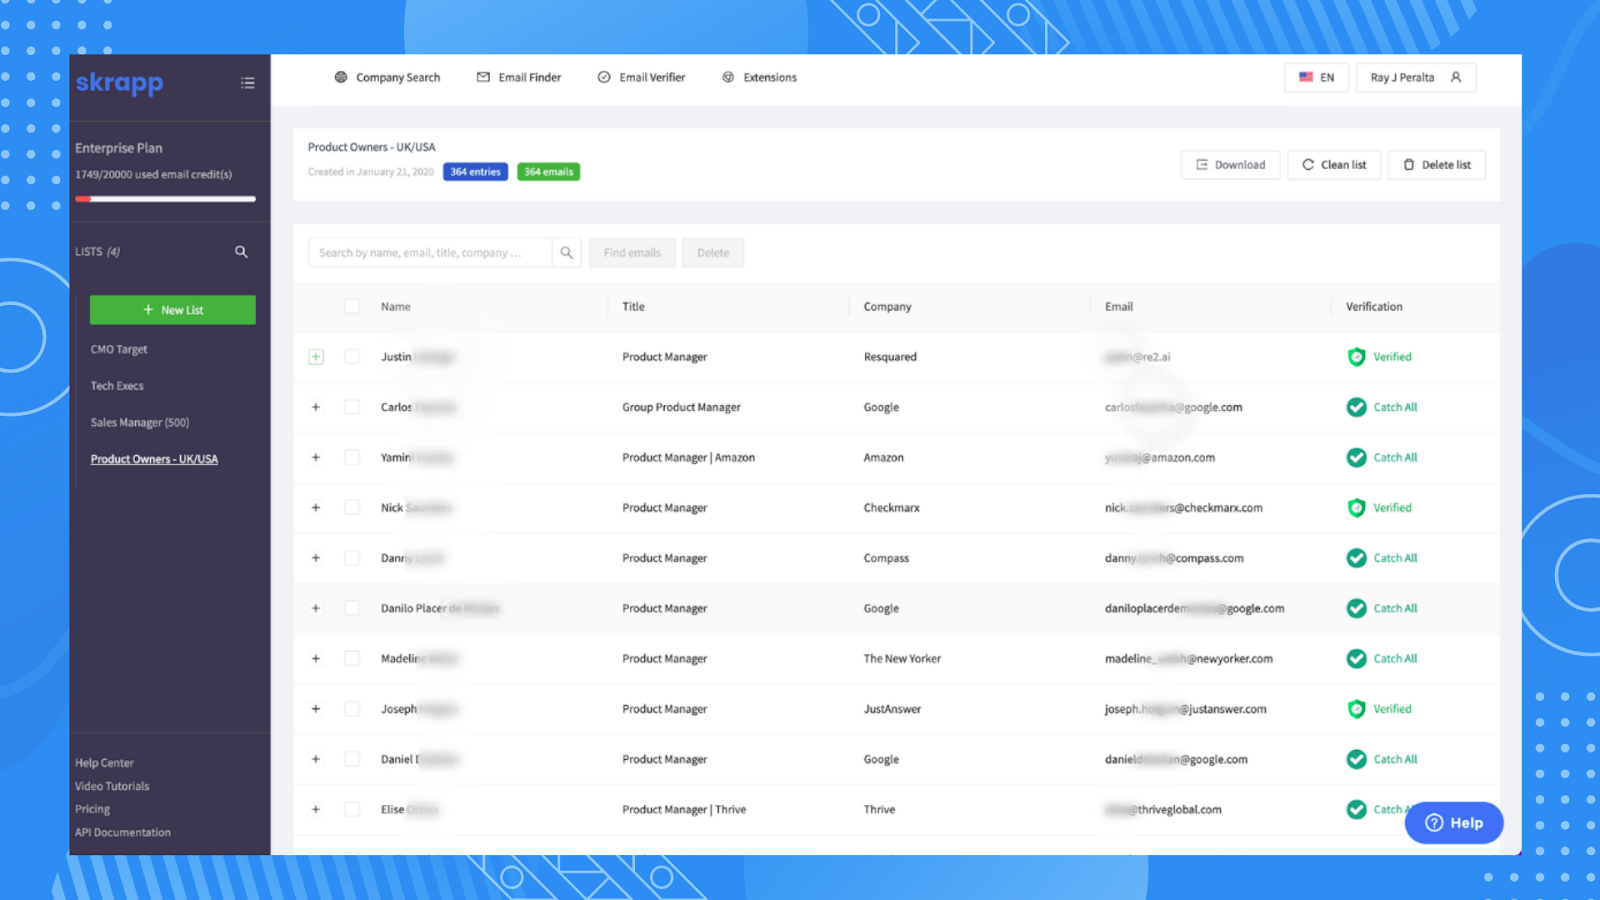
Task: Expand the Yamini row with plus
Action: coord(316,457)
